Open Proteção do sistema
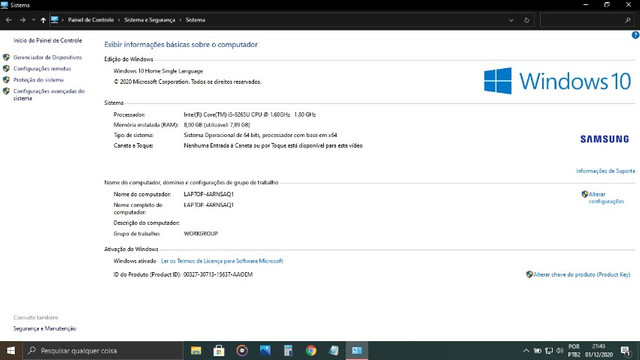640x360 pixels. pos(38,80)
